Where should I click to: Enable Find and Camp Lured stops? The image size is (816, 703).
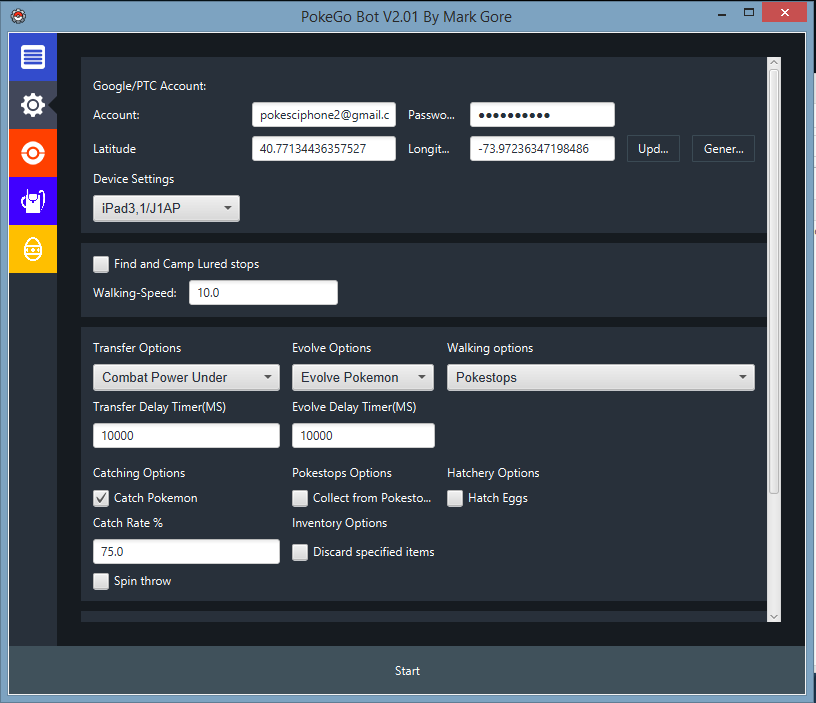(x=101, y=264)
